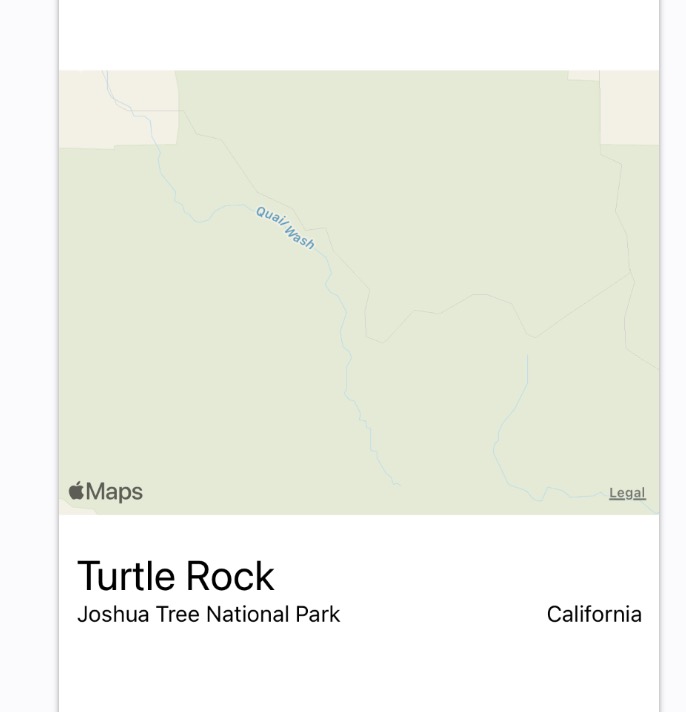Click the beige area at map's top-right
686x712 pixels.
pos(629,107)
